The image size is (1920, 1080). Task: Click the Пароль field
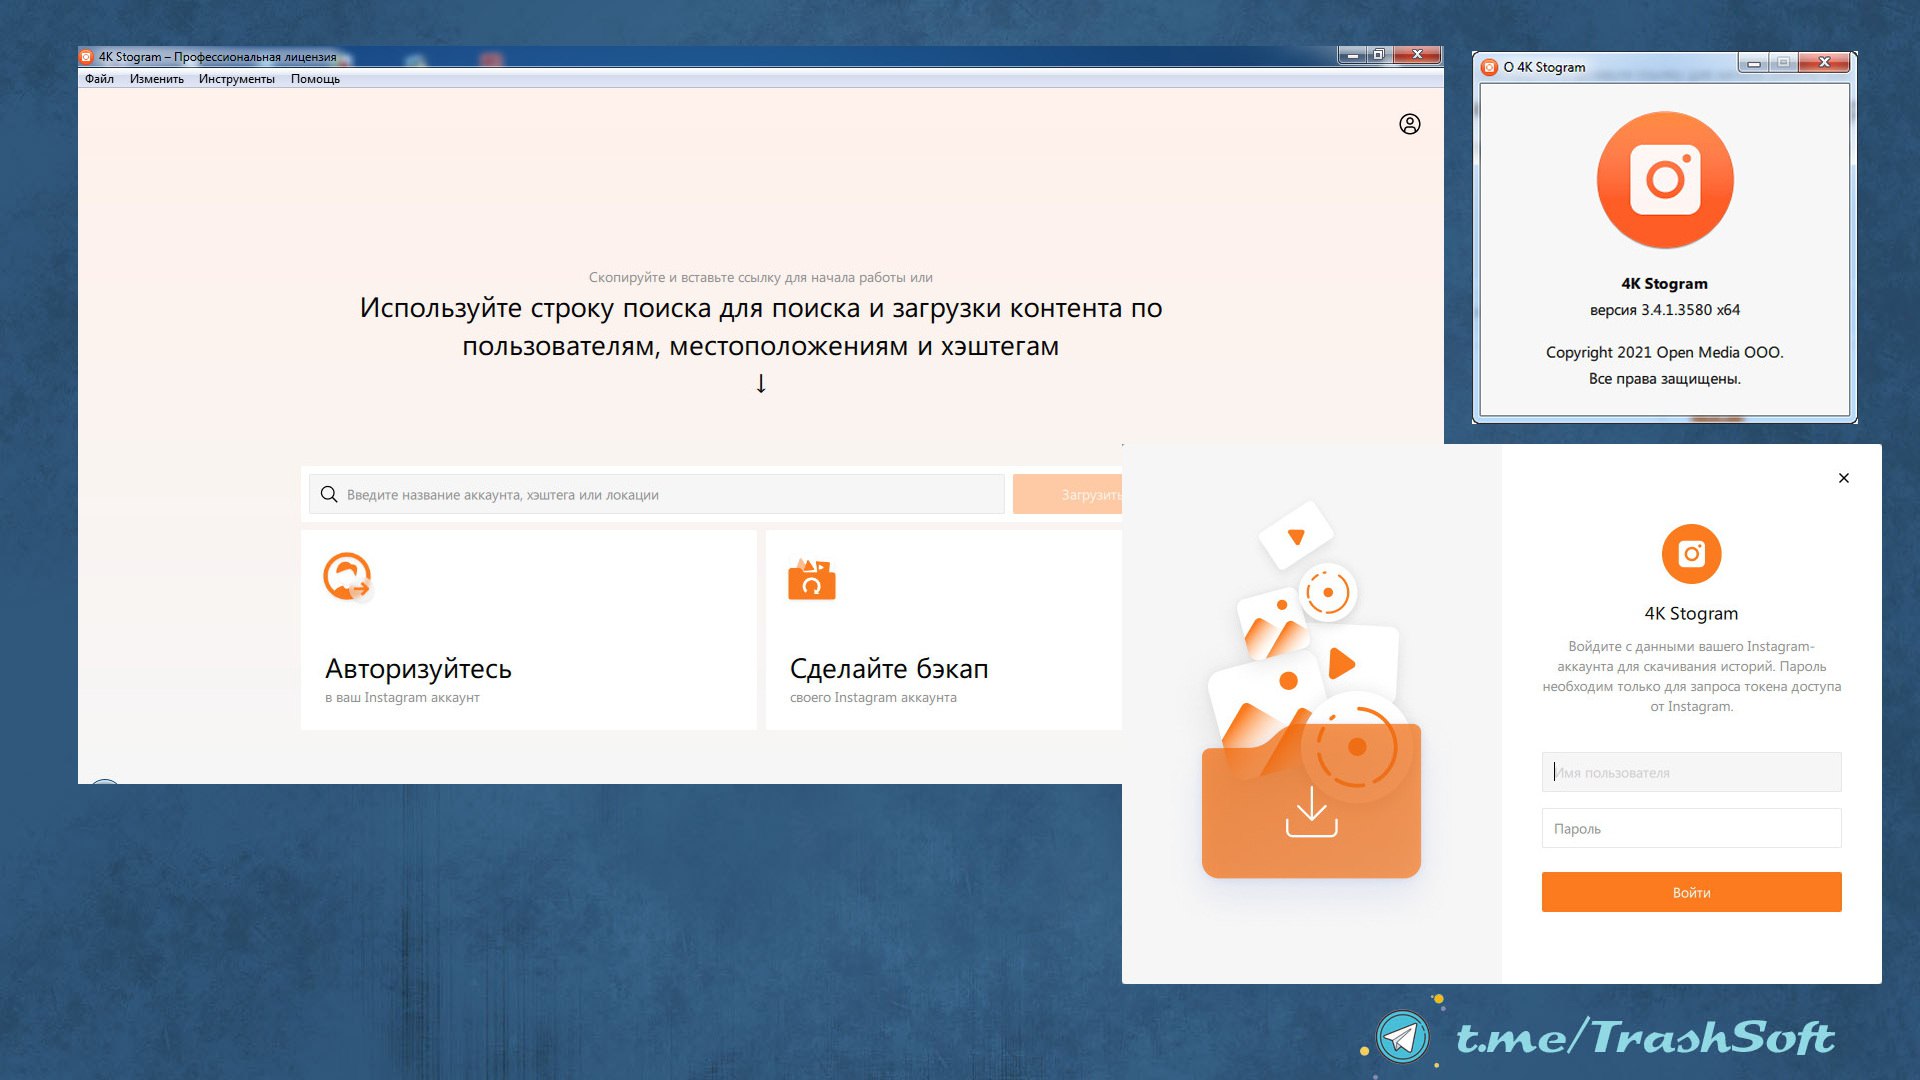(1691, 828)
